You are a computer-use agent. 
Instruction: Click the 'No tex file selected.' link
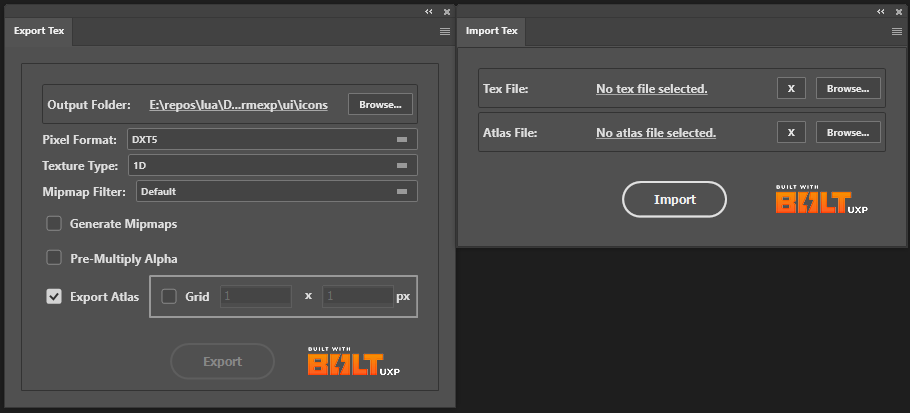coord(652,89)
